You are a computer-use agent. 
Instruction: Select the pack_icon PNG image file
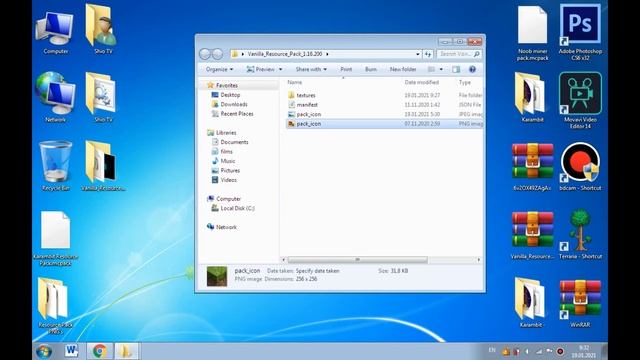[384, 124]
